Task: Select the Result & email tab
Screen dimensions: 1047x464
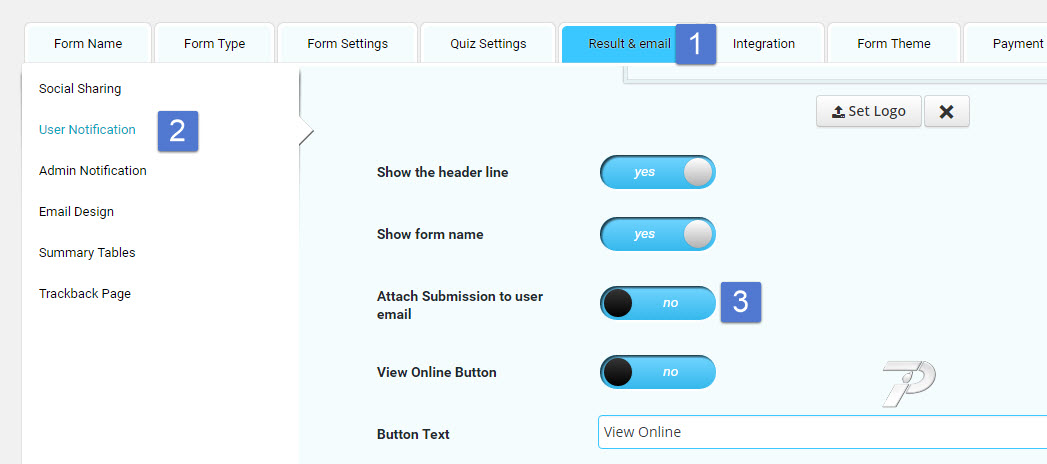Action: coord(628,44)
